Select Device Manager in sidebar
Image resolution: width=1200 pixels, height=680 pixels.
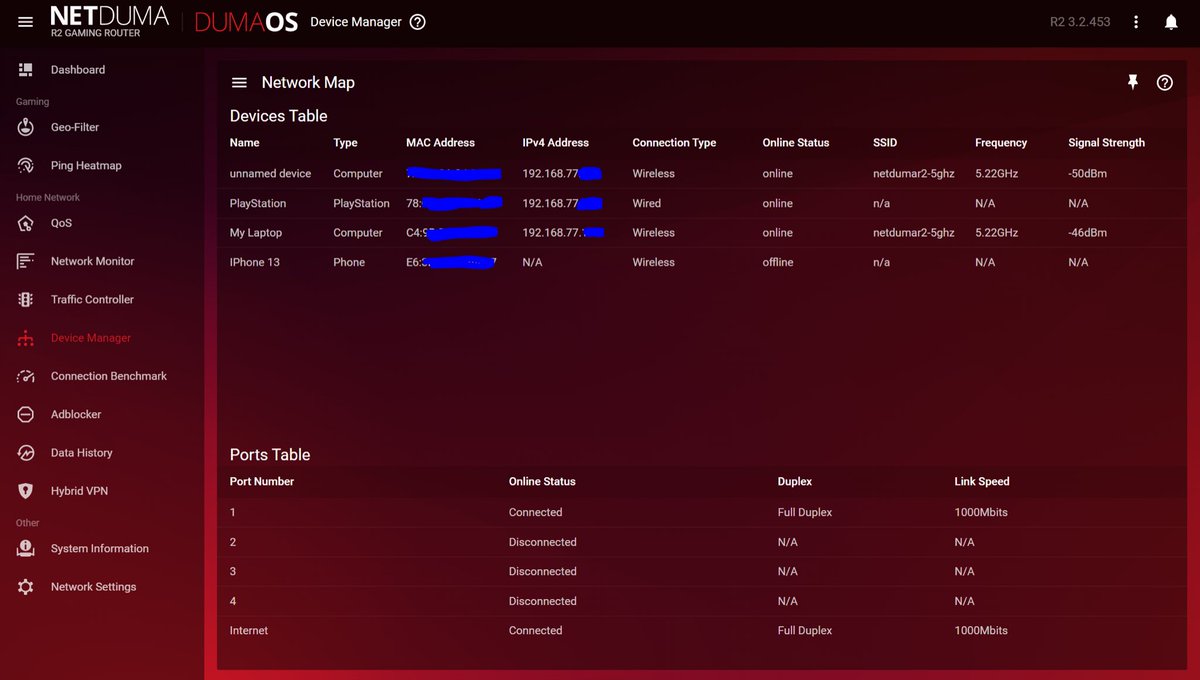pos(91,338)
